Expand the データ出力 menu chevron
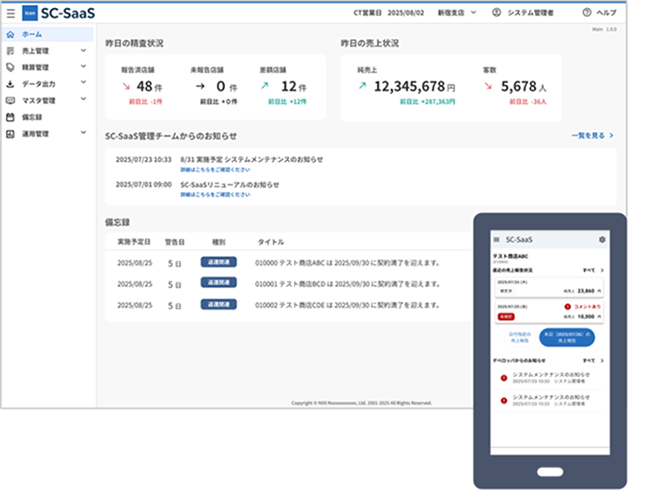The image size is (650, 497). [x=83, y=82]
